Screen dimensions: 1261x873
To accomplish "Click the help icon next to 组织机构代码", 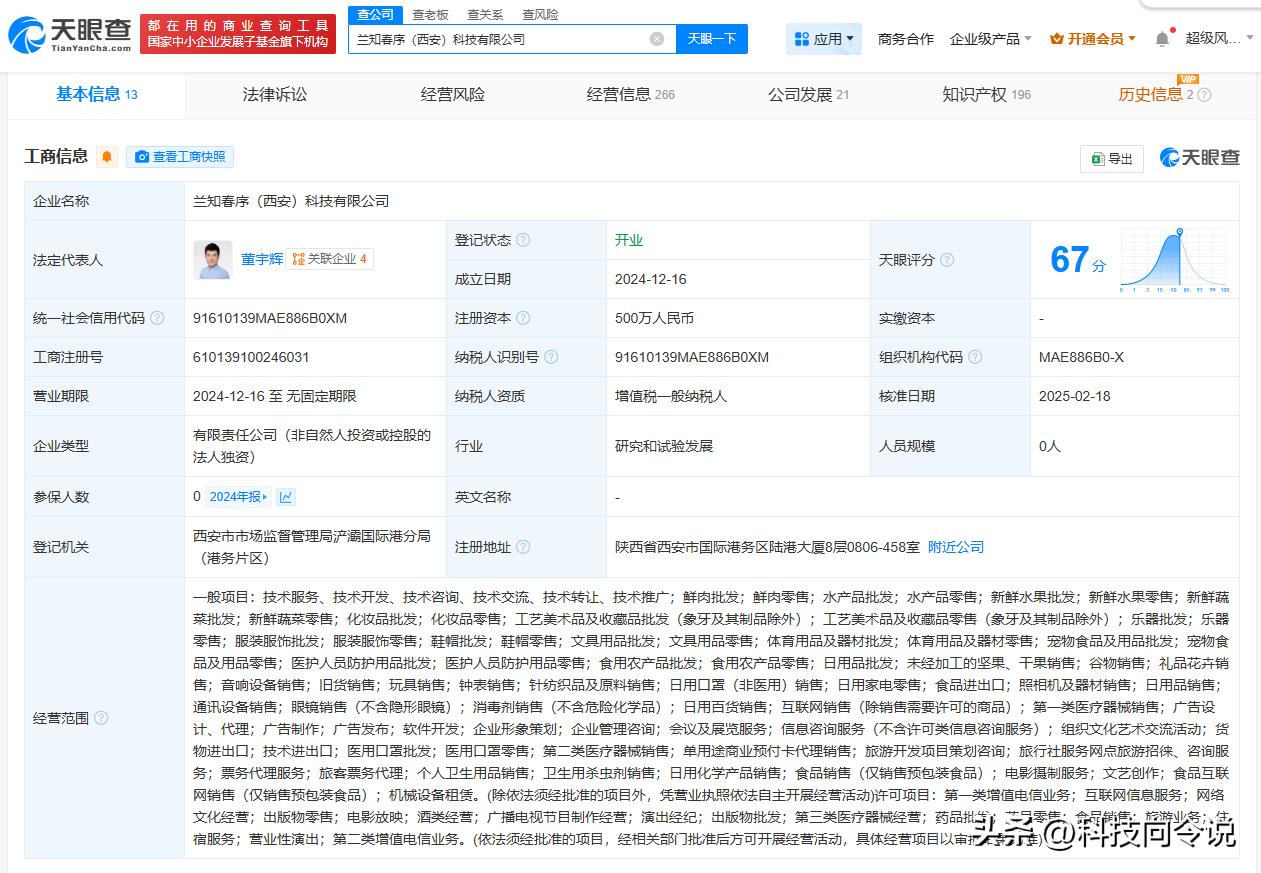I will [x=975, y=357].
